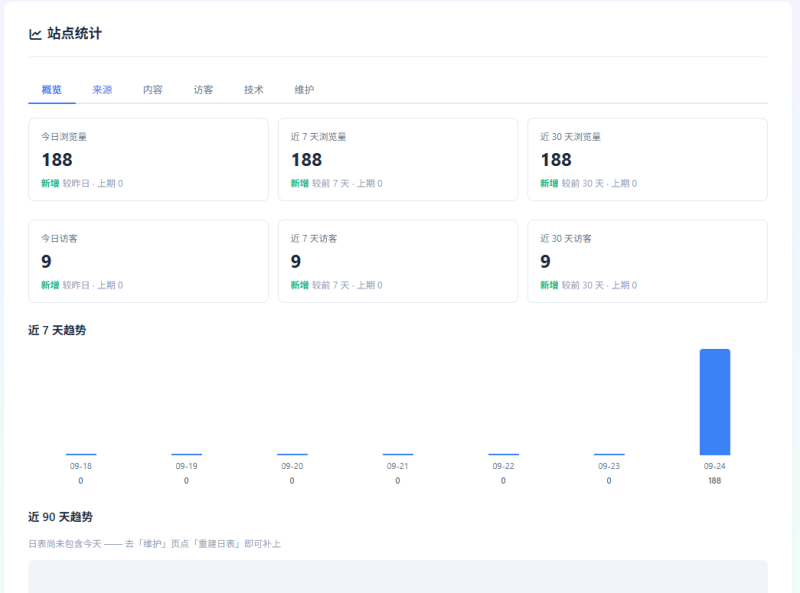Click the 站点统计 page heading
The image size is (800, 593).
[x=74, y=34]
